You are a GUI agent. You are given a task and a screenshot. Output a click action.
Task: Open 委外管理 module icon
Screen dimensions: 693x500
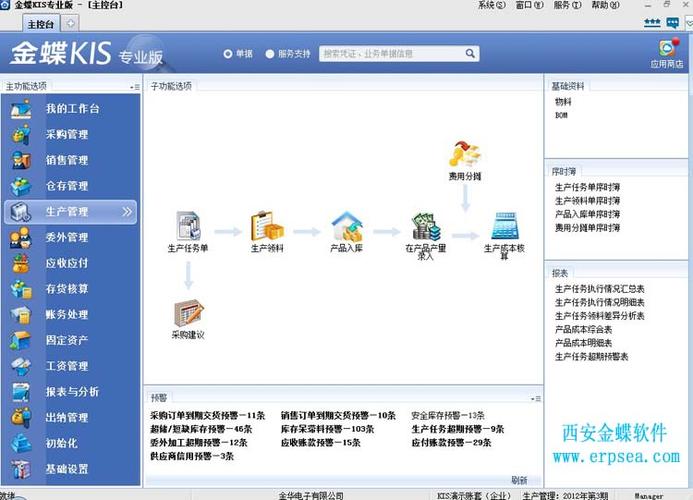pyautogui.click(x=21, y=237)
